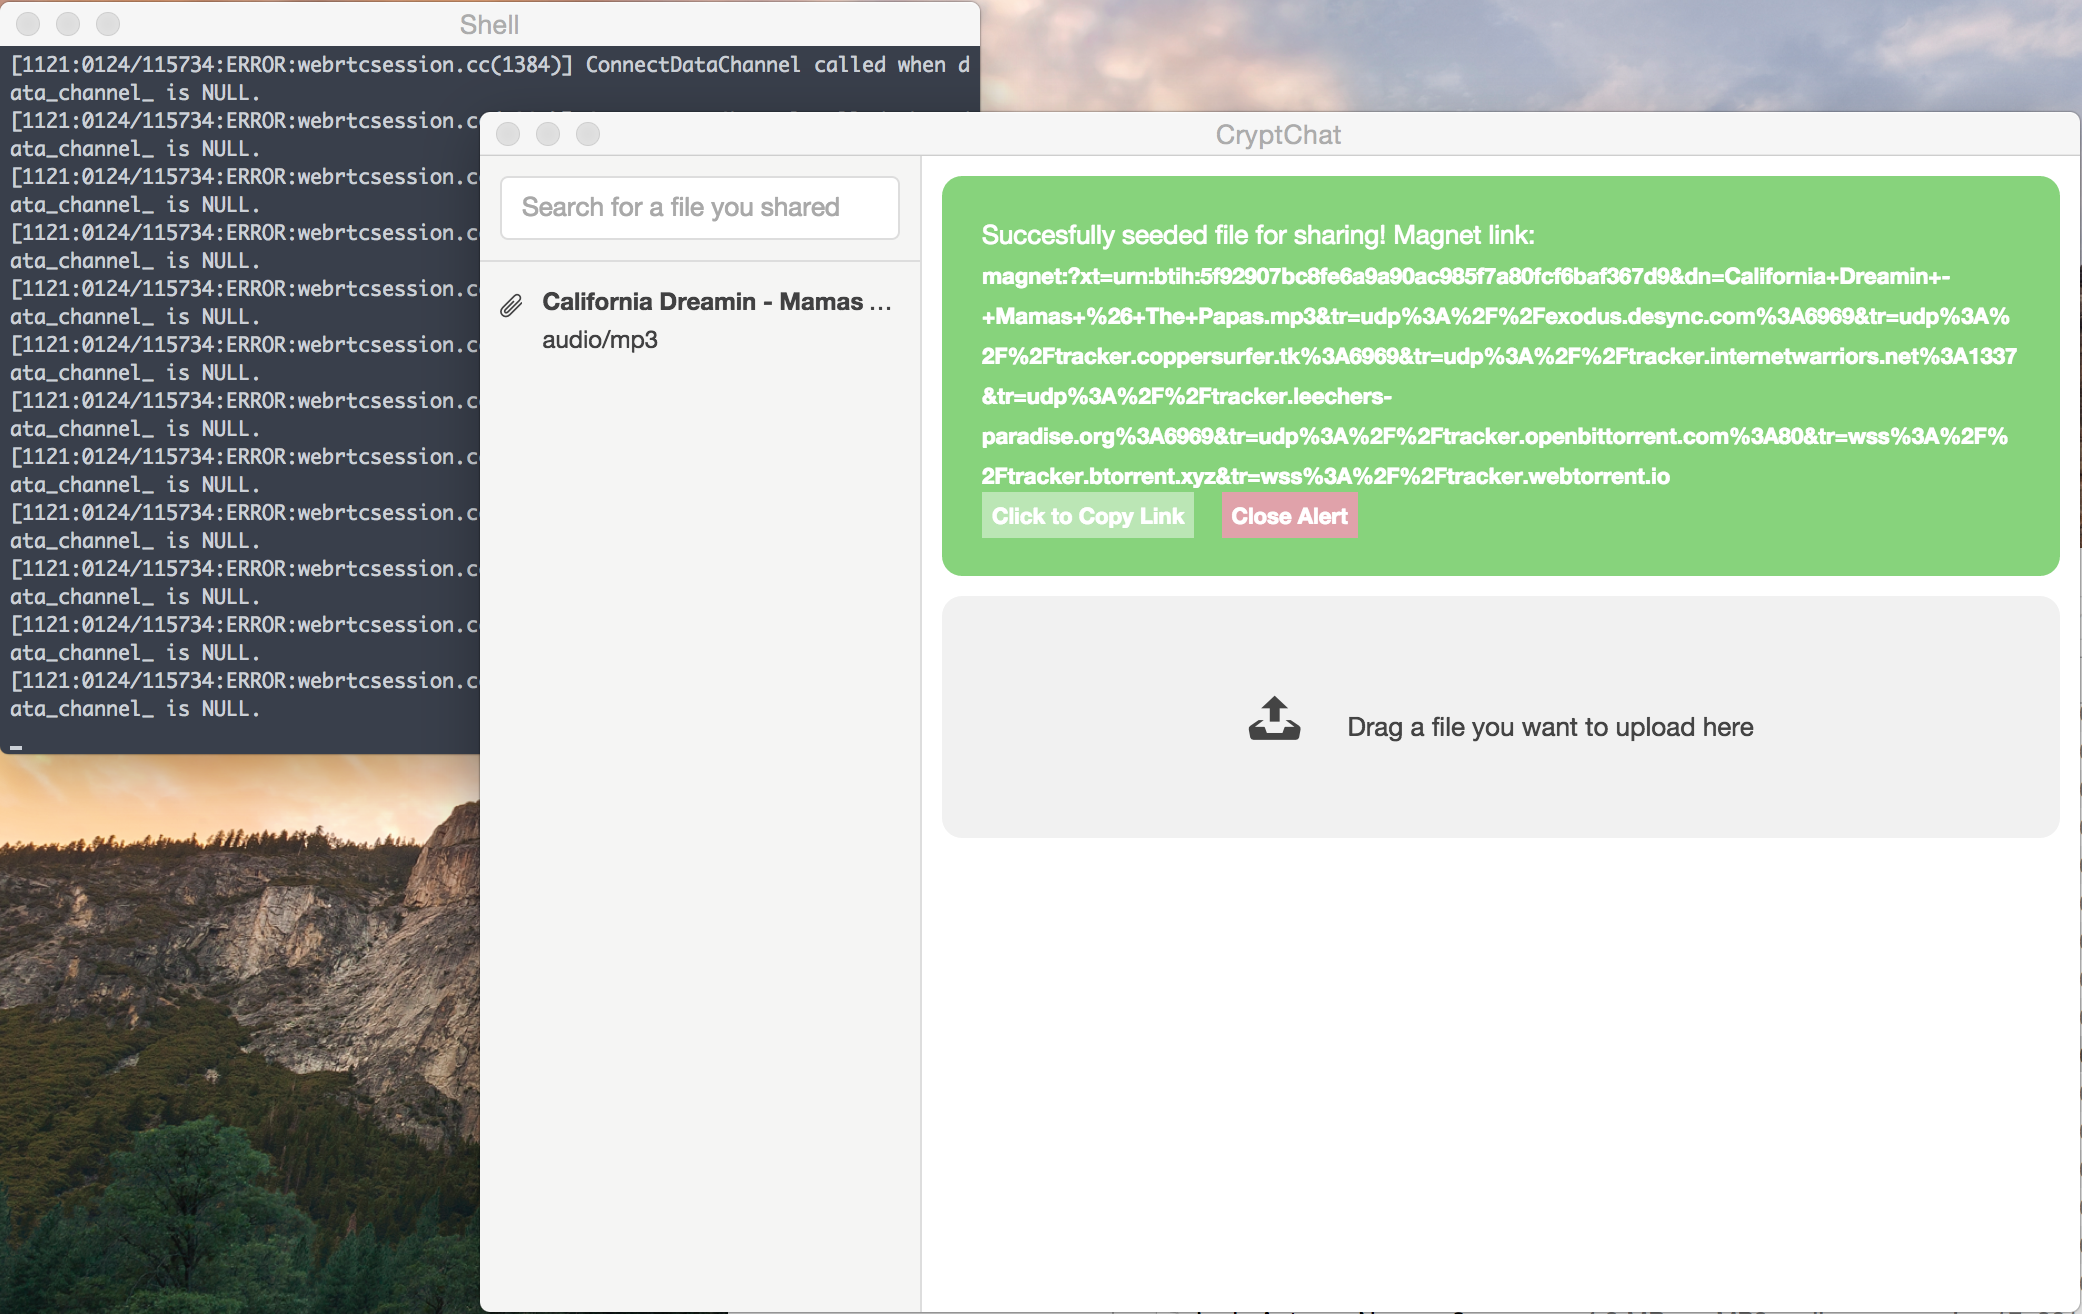Minimize the Shell terminal window
The image size is (2082, 1314).
pyautogui.click(x=68, y=24)
